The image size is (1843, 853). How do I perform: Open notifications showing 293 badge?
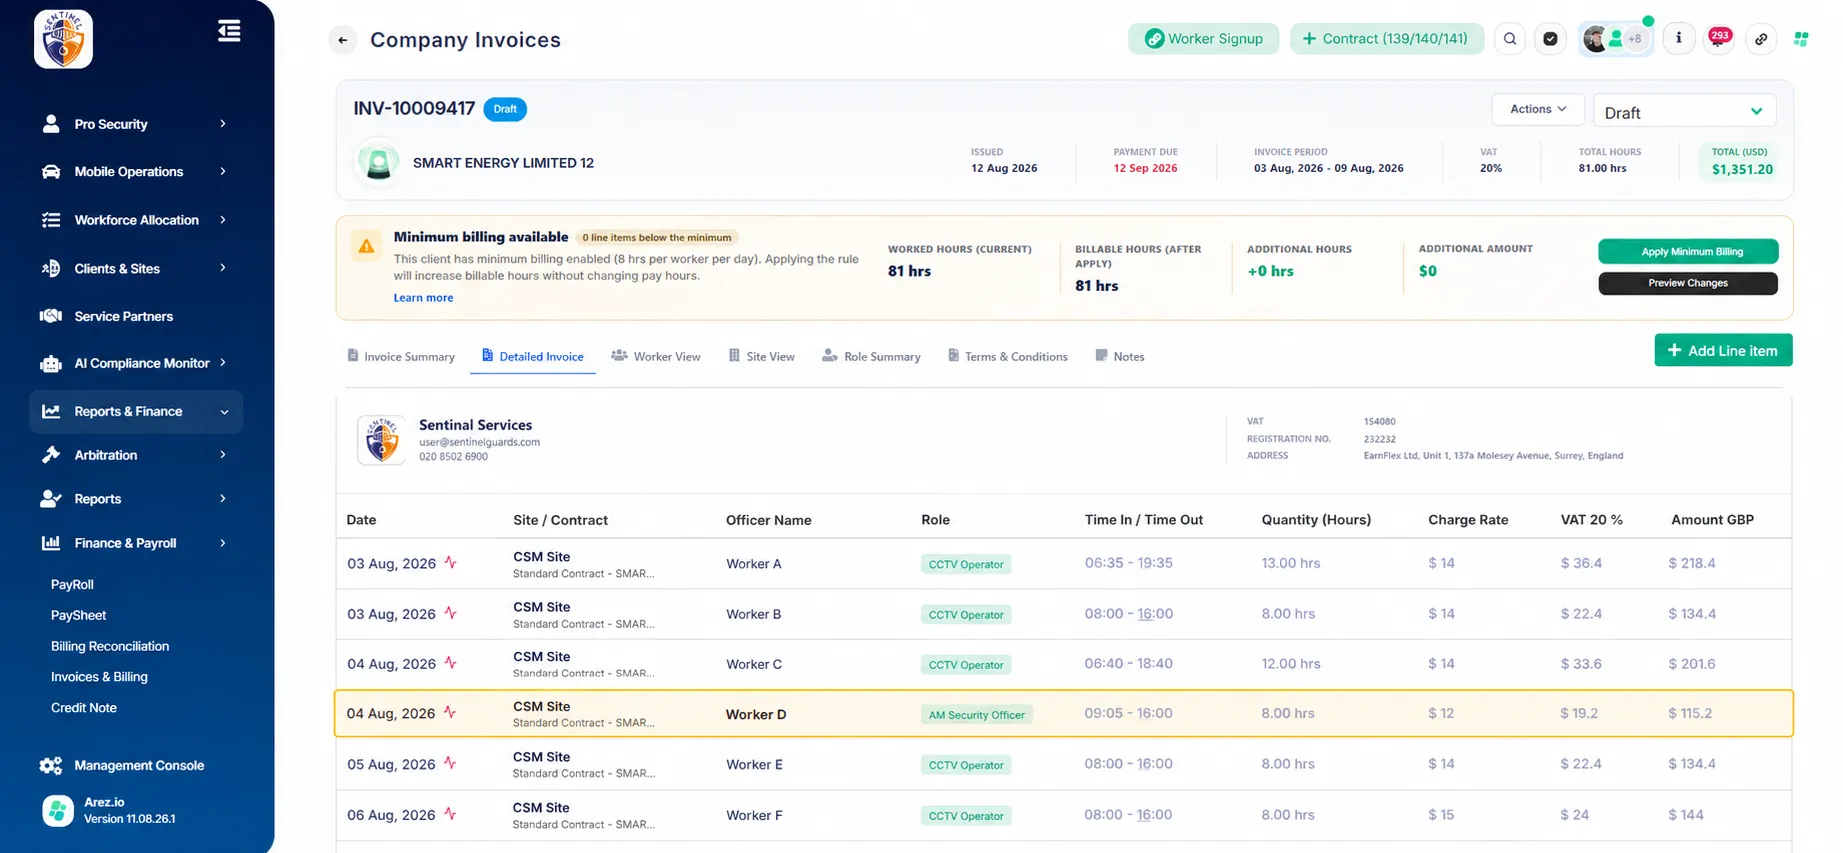click(1719, 39)
